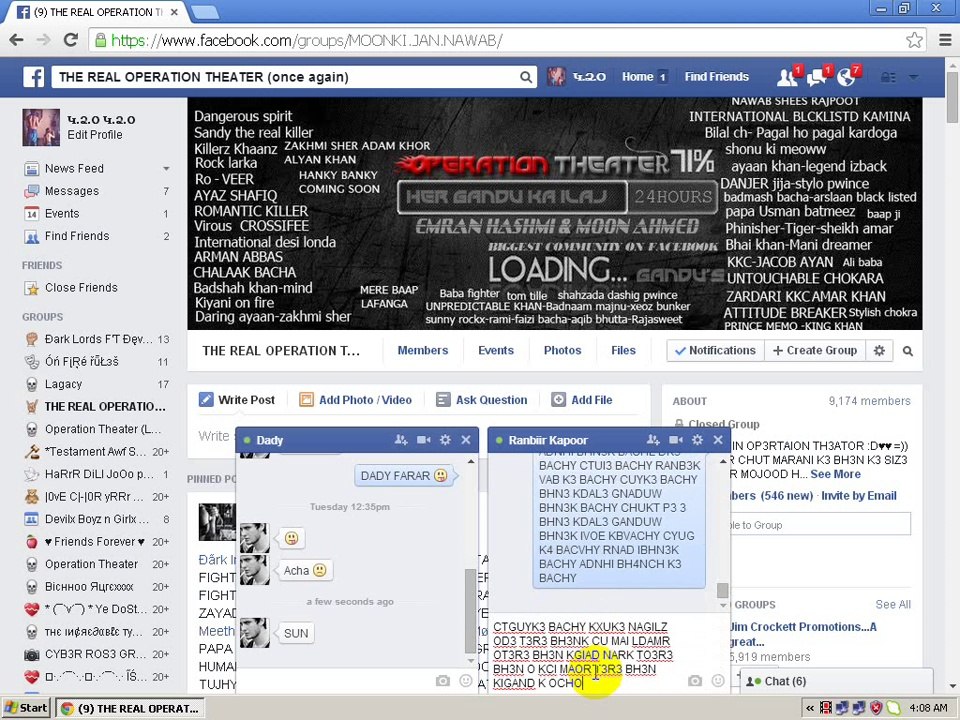Click Dady chat scrollbar thumb
The height and width of the screenshot is (720, 960).
[470, 610]
